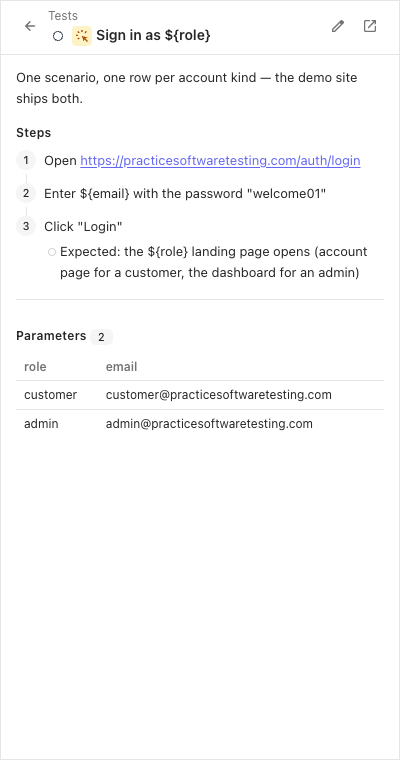The image size is (400, 760).
Task: Click the "Sign in as ${role}" title
Action: coord(153,35)
